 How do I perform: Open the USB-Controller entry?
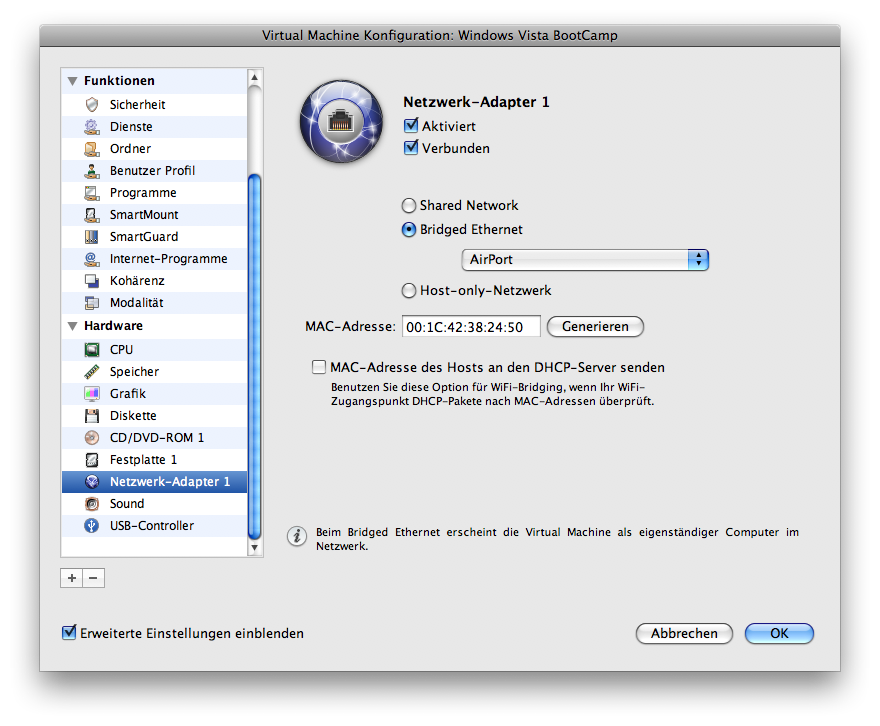click(154, 526)
